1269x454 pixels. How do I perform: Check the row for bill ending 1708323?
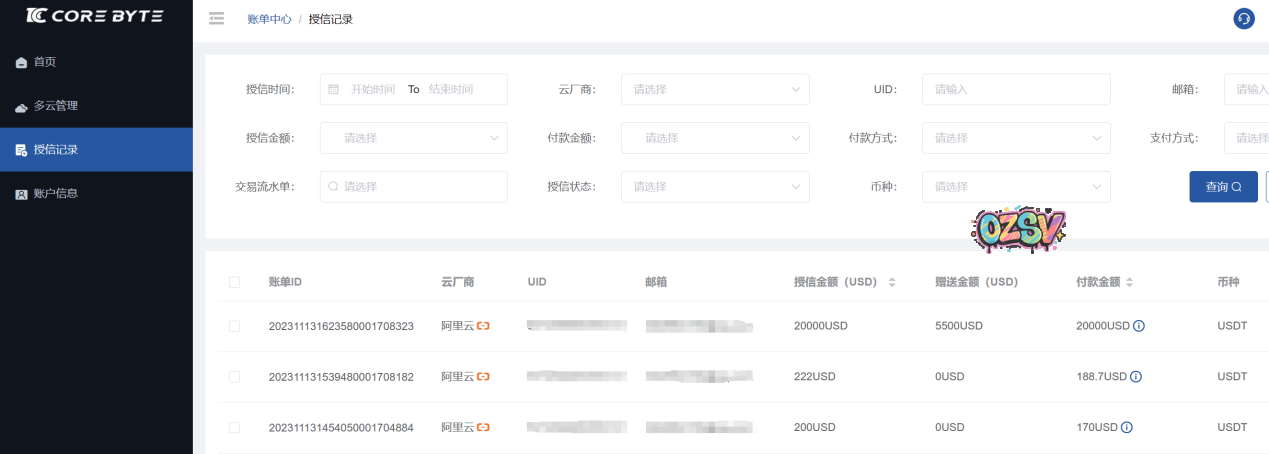(x=234, y=326)
